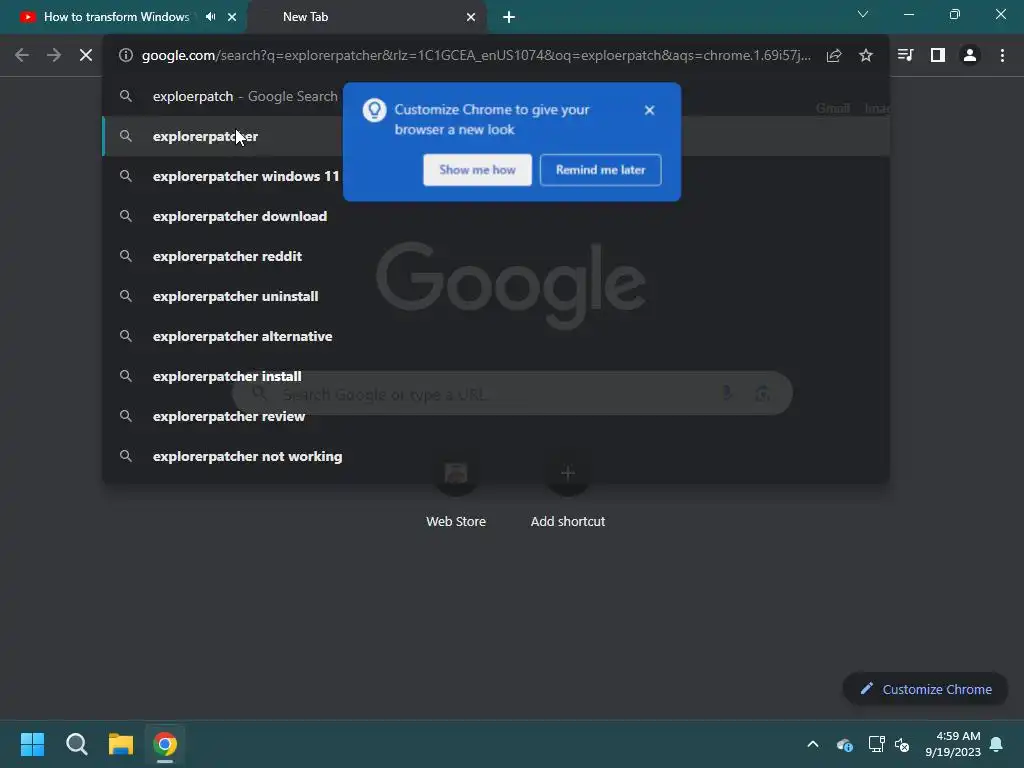Screen dimensions: 1024x768
Task: Open the tab search chevron
Action: pyautogui.click(x=863, y=14)
